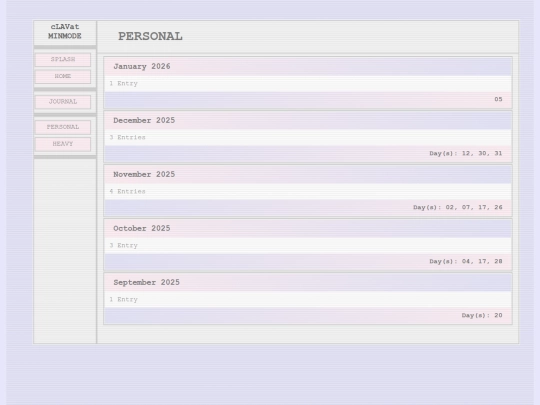The image size is (540, 405).
Task: Click 'Day(s): 12, 30, 31' row
Action: (466, 153)
